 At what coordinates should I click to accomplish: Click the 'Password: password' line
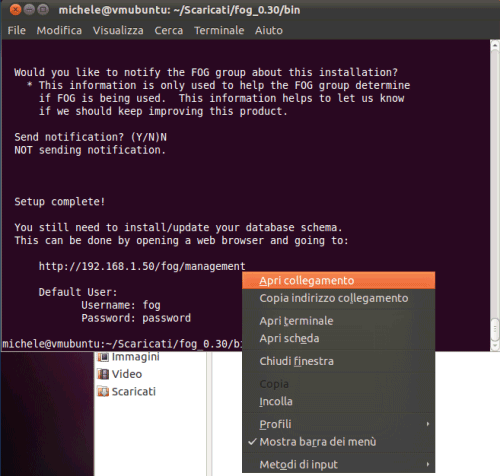click(136, 318)
